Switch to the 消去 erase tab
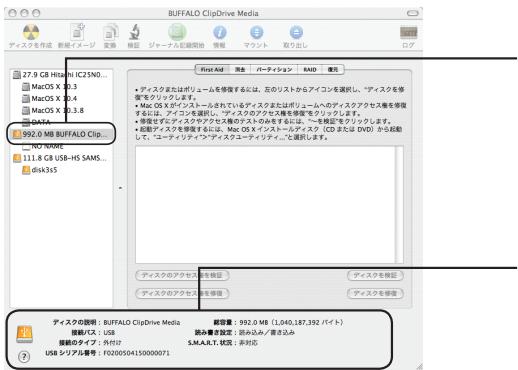Viewport: 518px width, 370px height. (x=240, y=70)
